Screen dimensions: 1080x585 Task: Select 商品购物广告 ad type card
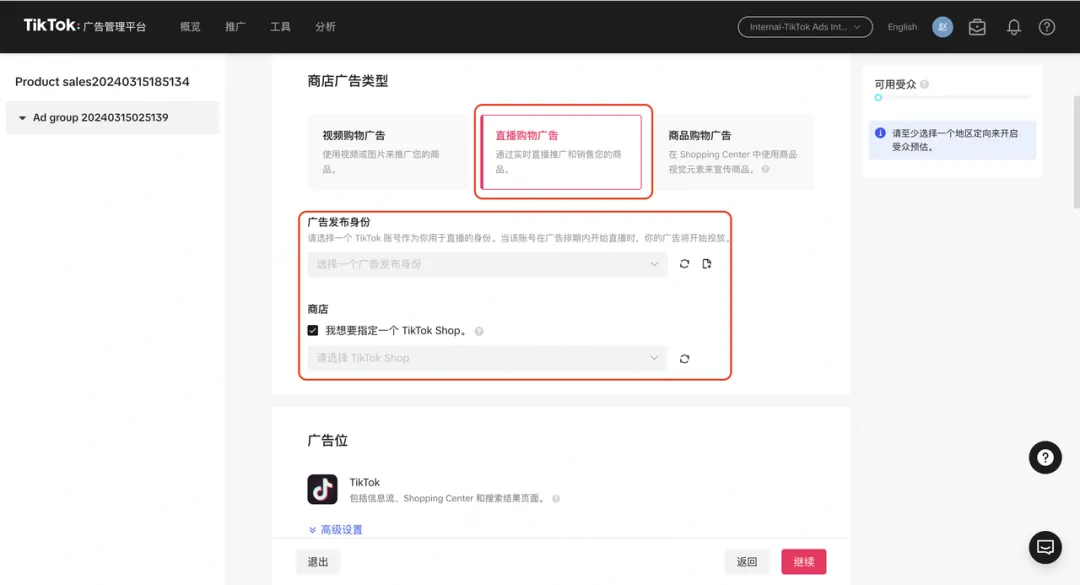coord(734,152)
